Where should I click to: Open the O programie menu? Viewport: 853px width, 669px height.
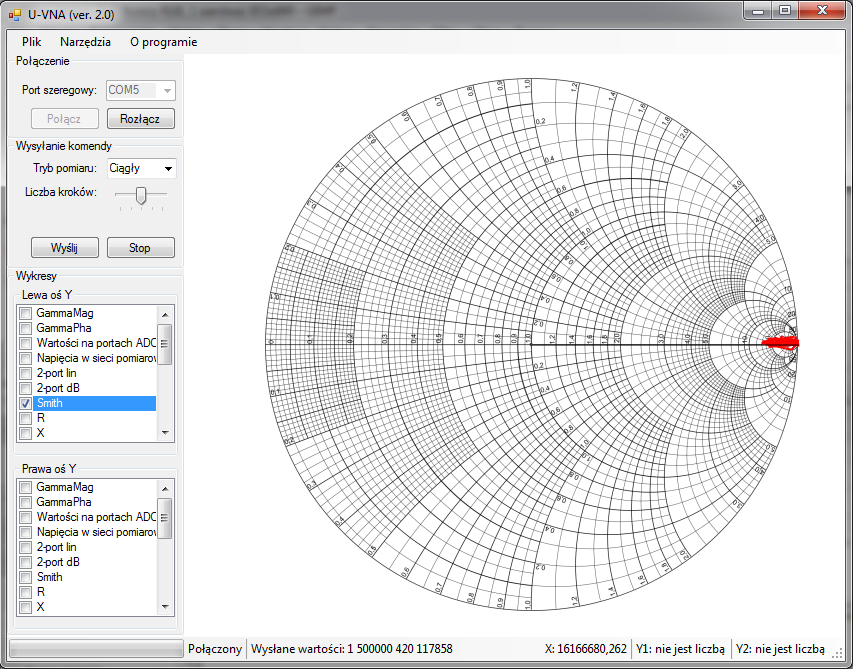(x=163, y=42)
